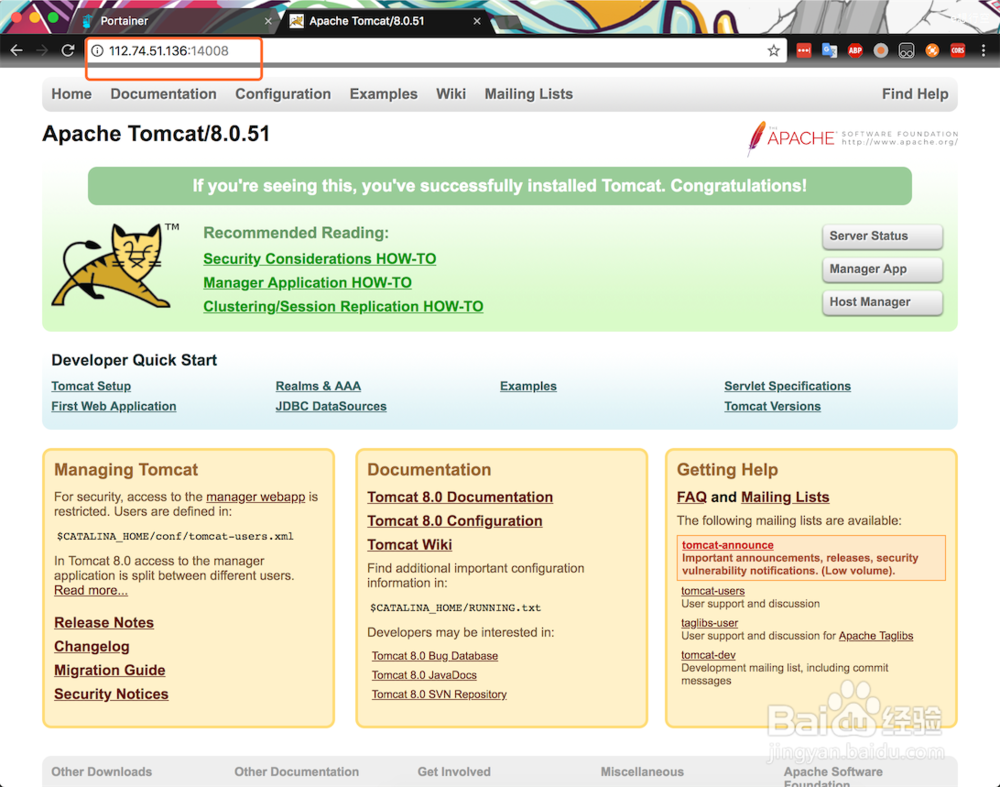Open the Migration Guide link
The width and height of the screenshot is (1000, 787).
[110, 670]
